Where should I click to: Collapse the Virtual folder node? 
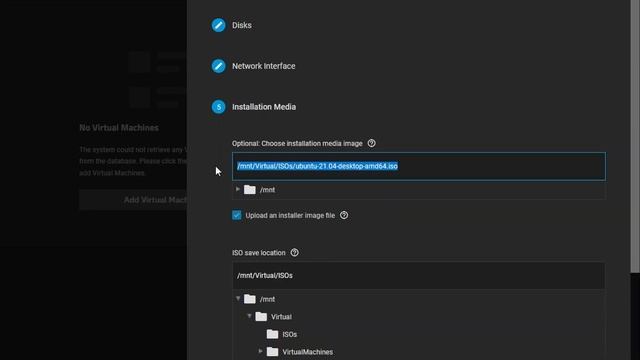[249, 316]
